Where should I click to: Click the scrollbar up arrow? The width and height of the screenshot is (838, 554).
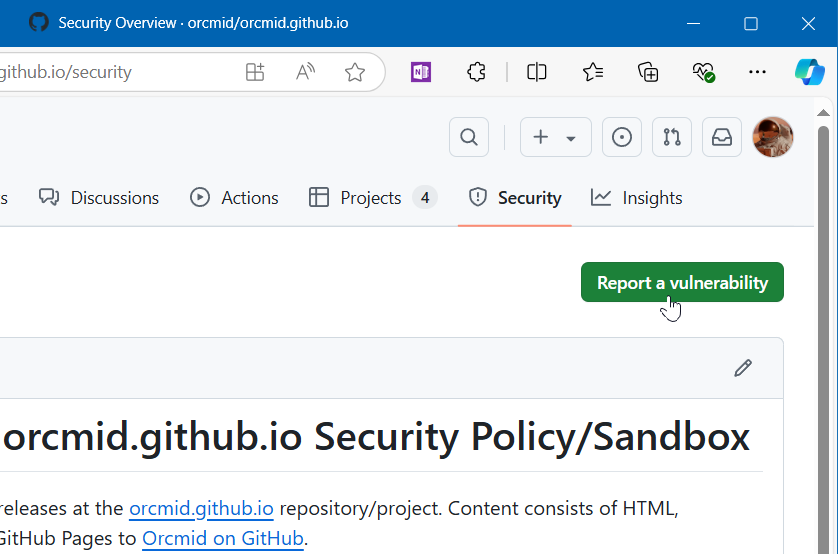coord(823,113)
